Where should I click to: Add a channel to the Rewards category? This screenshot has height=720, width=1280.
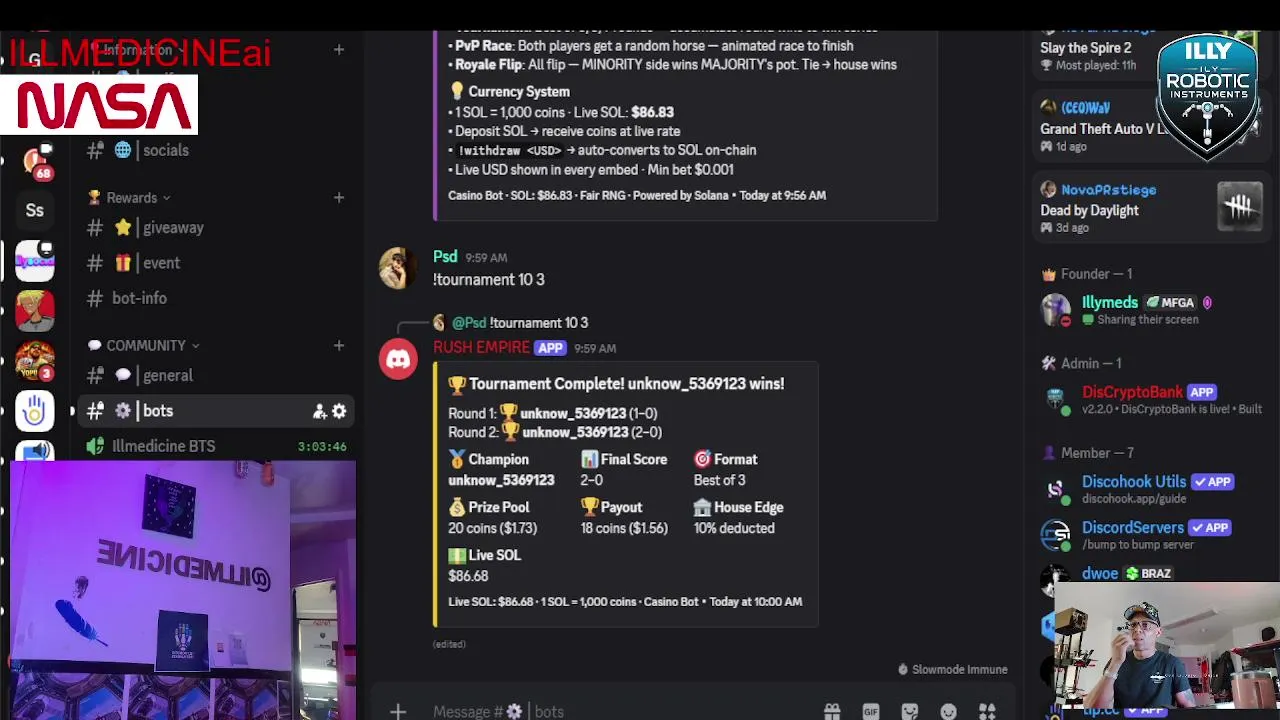click(x=338, y=198)
